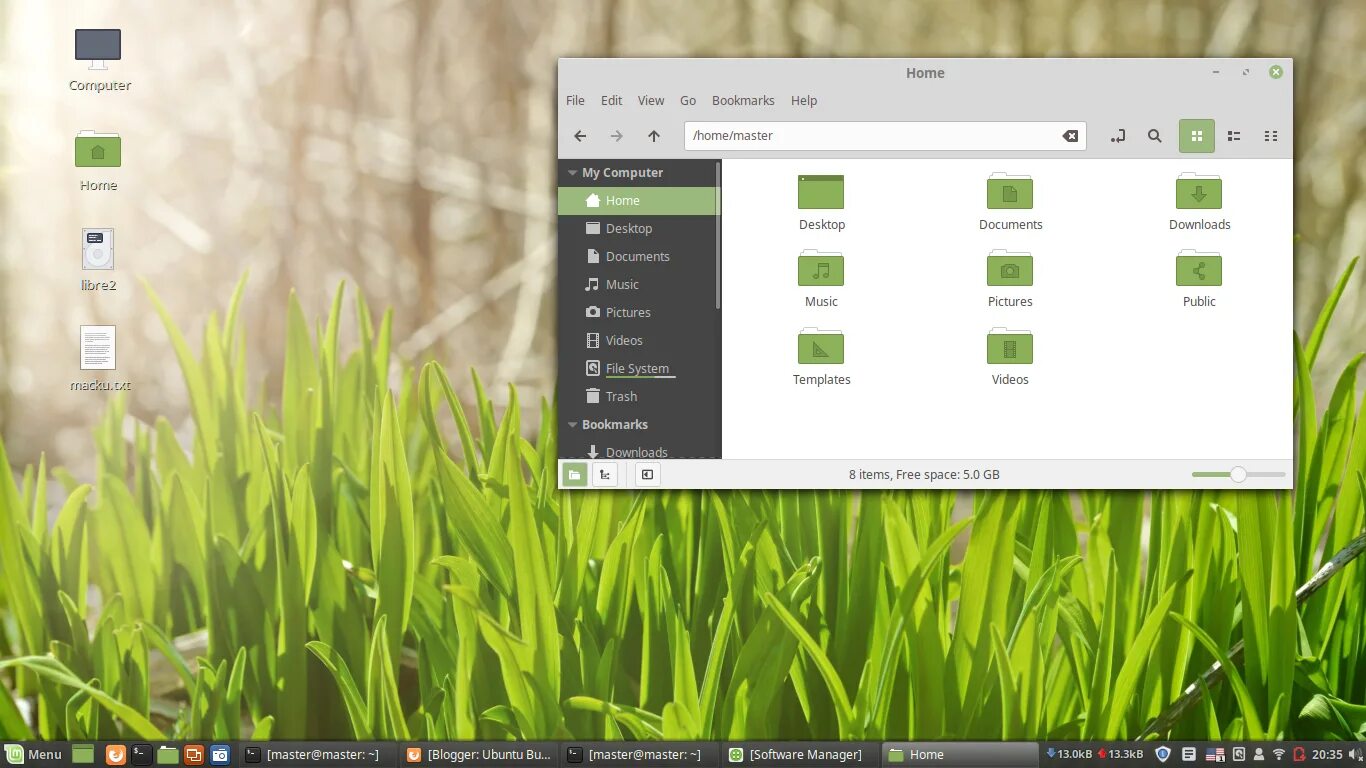Open the Desktop folder in the file pane
1366x768 pixels.
821,203
